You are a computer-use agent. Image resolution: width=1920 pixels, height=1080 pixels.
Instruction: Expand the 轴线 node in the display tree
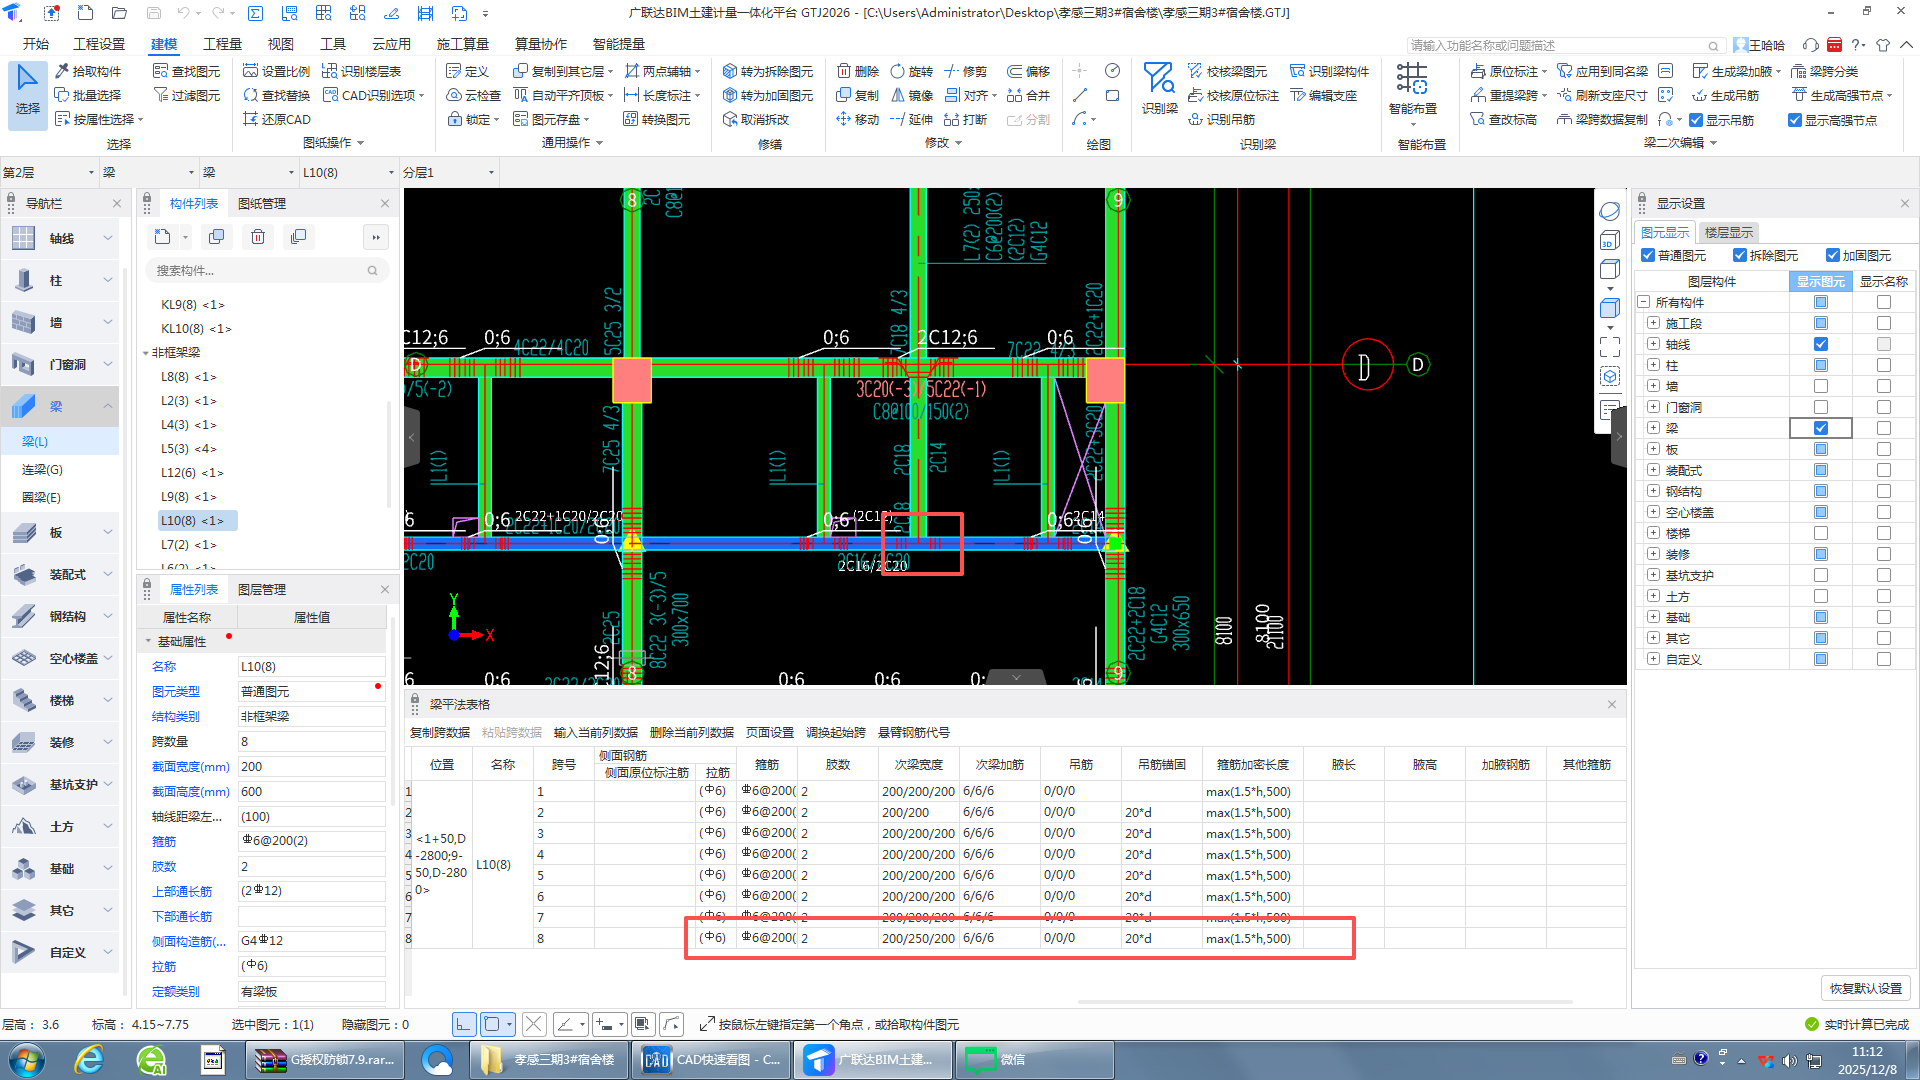click(x=1653, y=344)
